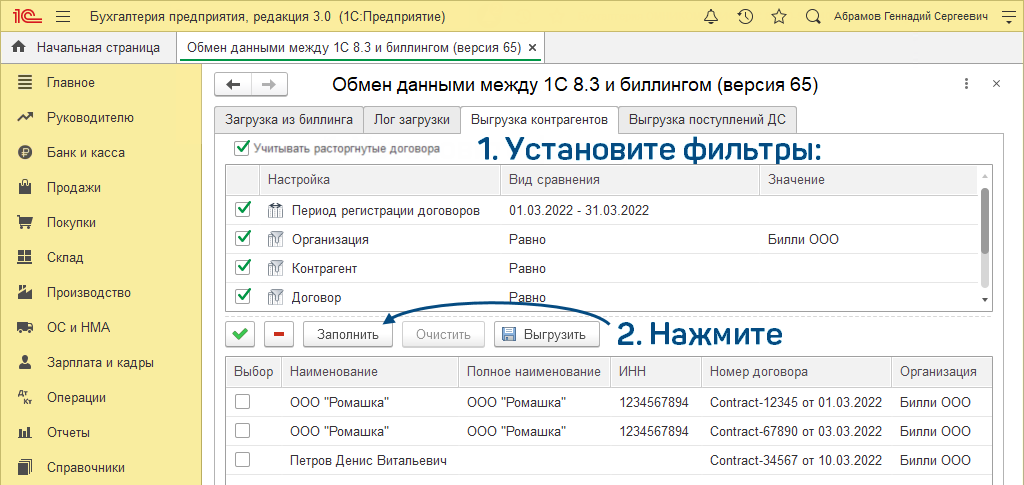The image size is (1024, 485).
Task: Click Равно comparison in Организация row
Action: pyautogui.click(x=527, y=239)
